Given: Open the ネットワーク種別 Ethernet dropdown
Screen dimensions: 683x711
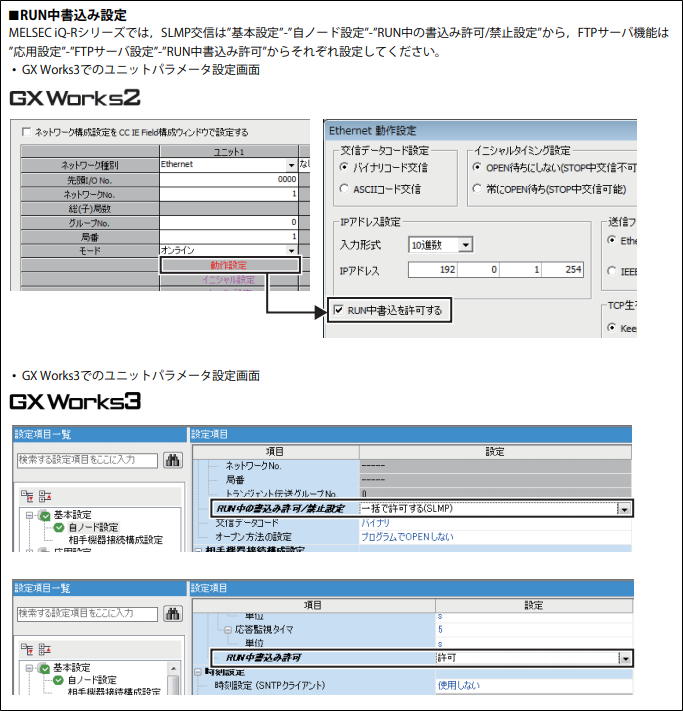Looking at the screenshot, I should (292, 164).
